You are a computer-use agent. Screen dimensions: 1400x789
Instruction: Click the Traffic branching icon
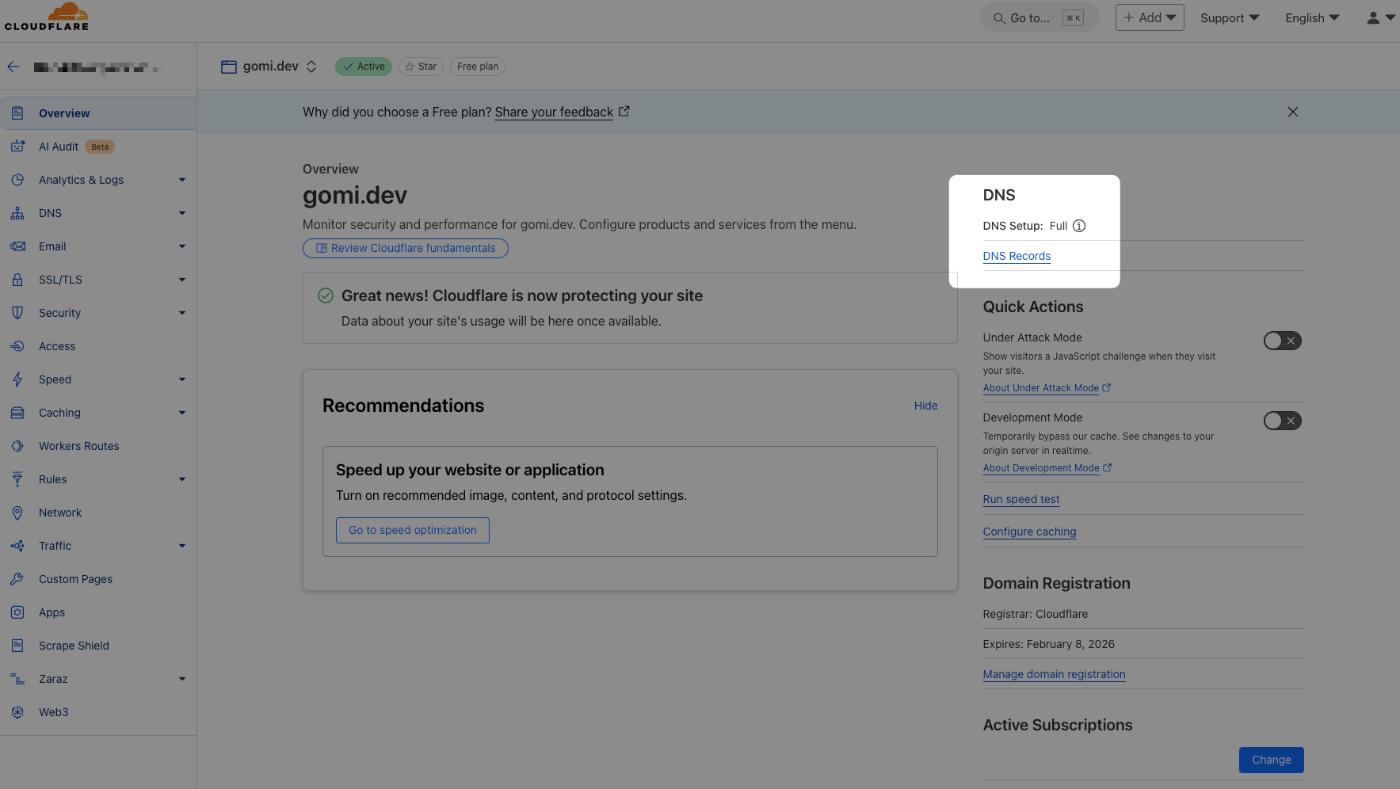(17, 546)
